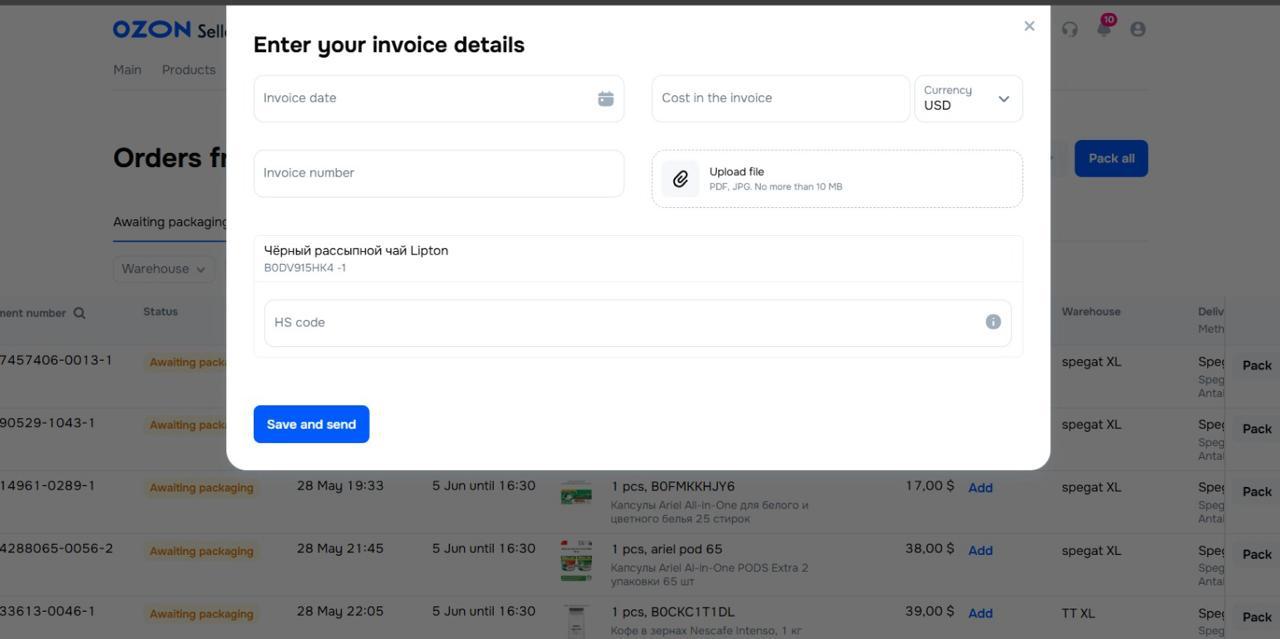
Task: Click 28 May 21:45 date cell
Action: tap(340, 549)
